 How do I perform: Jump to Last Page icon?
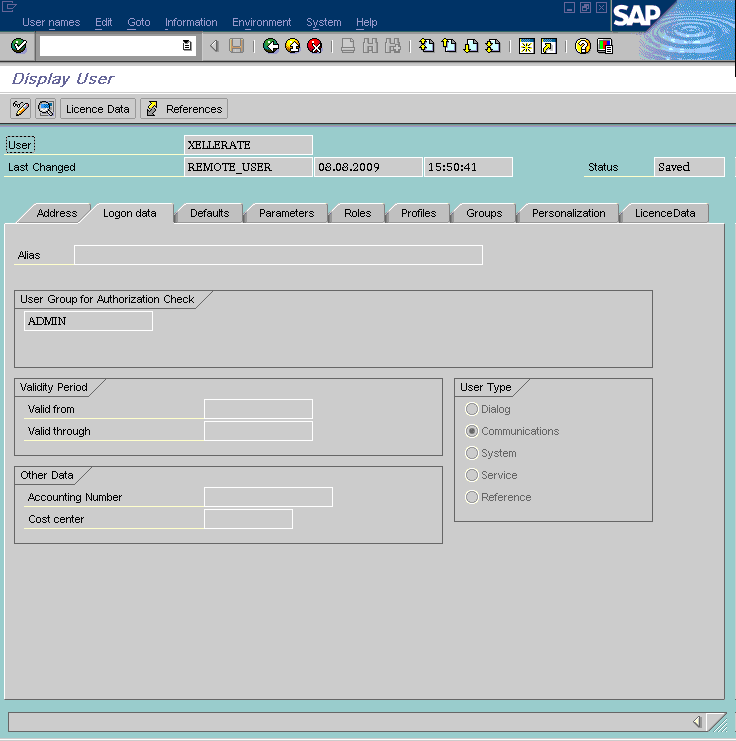[493, 46]
